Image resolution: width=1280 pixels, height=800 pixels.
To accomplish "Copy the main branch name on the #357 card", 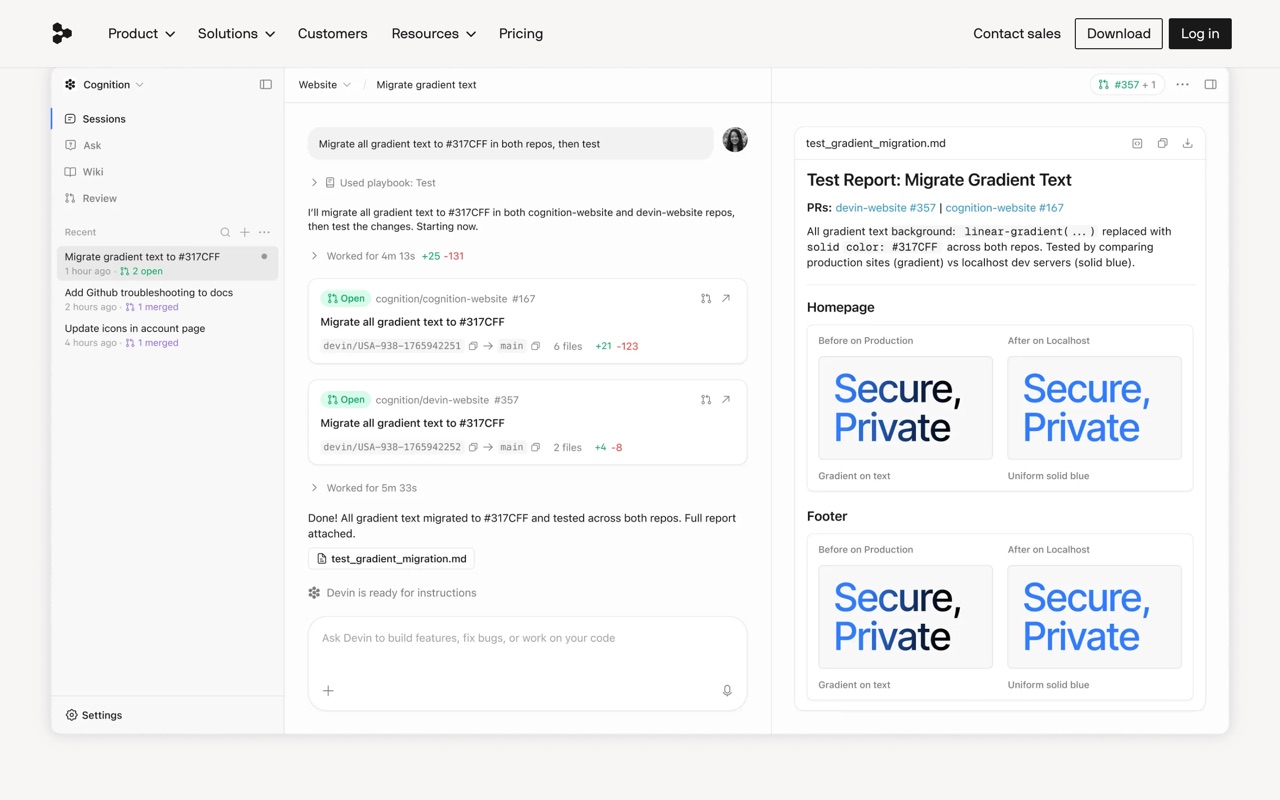I will coord(536,447).
